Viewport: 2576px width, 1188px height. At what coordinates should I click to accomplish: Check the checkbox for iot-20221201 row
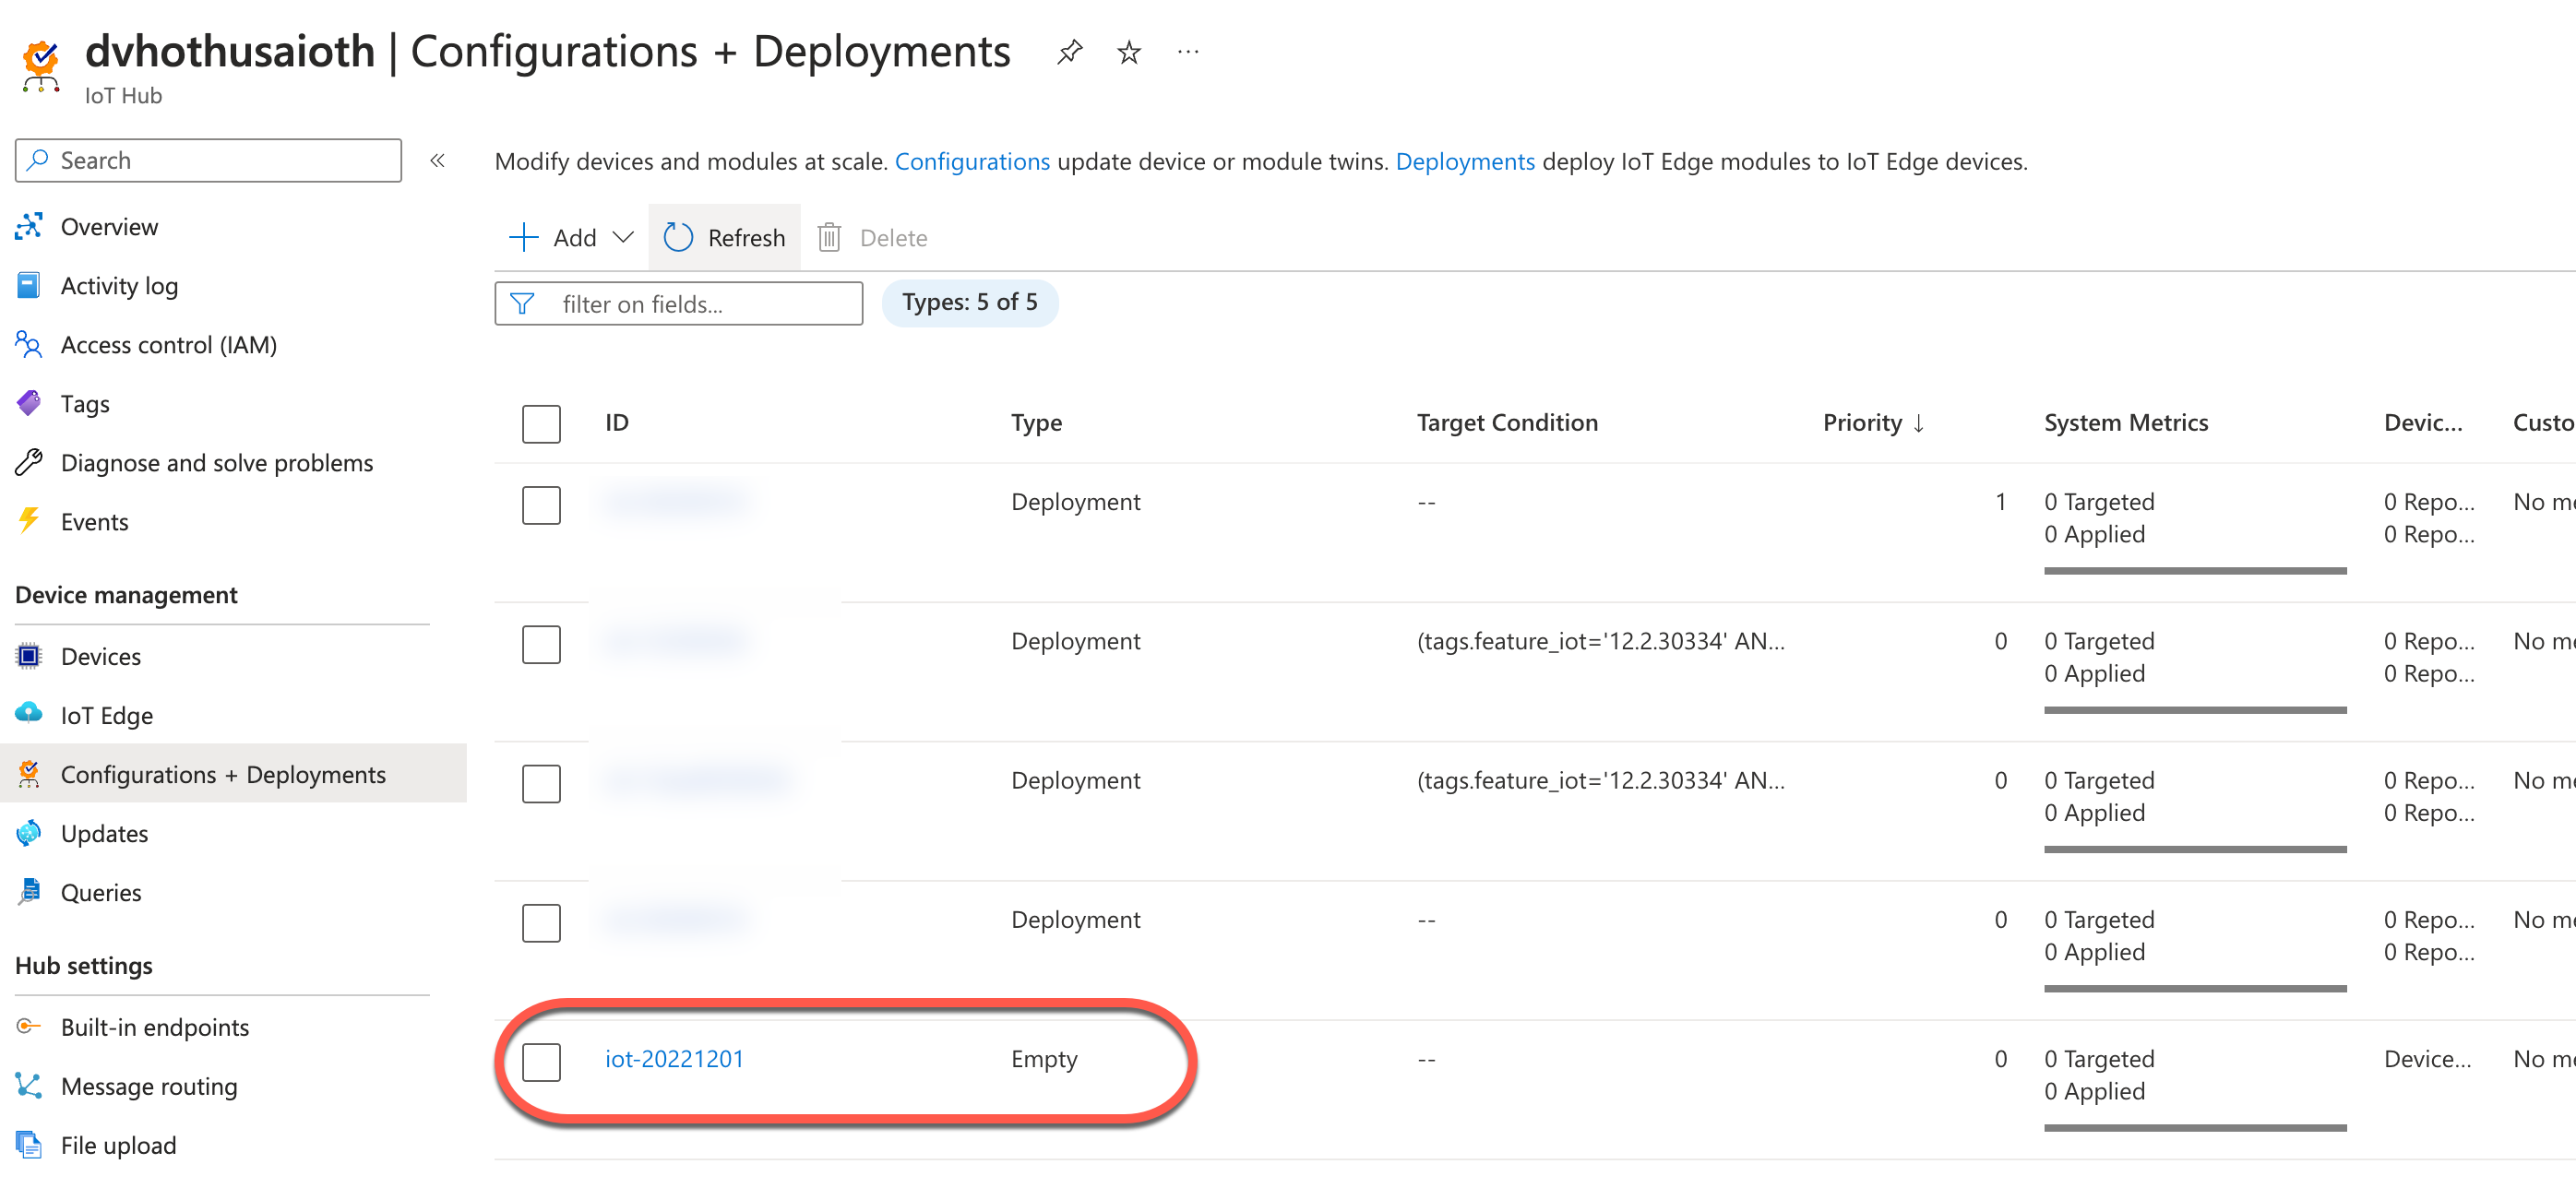[x=540, y=1062]
